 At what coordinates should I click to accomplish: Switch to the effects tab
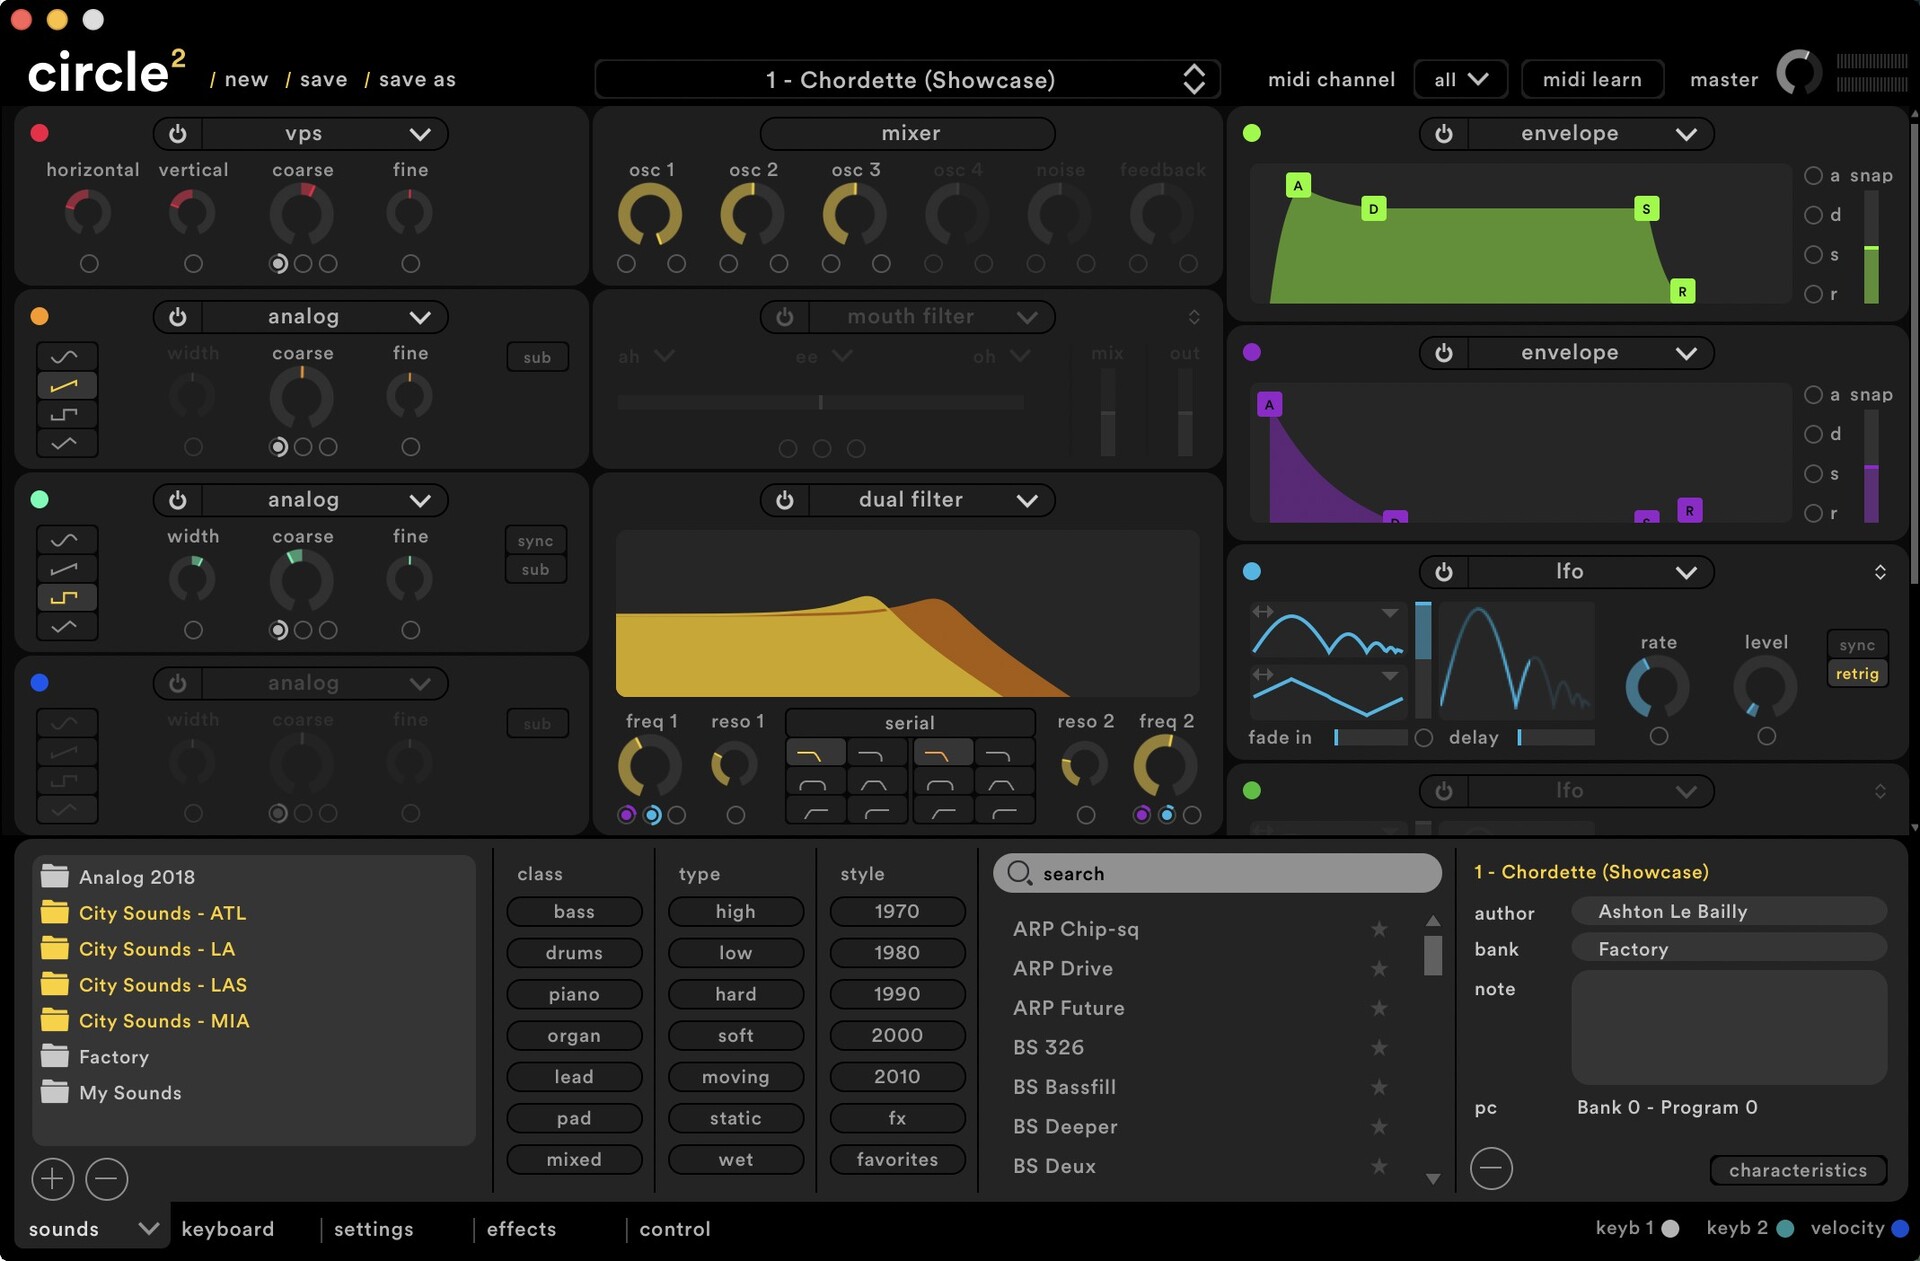521,1229
